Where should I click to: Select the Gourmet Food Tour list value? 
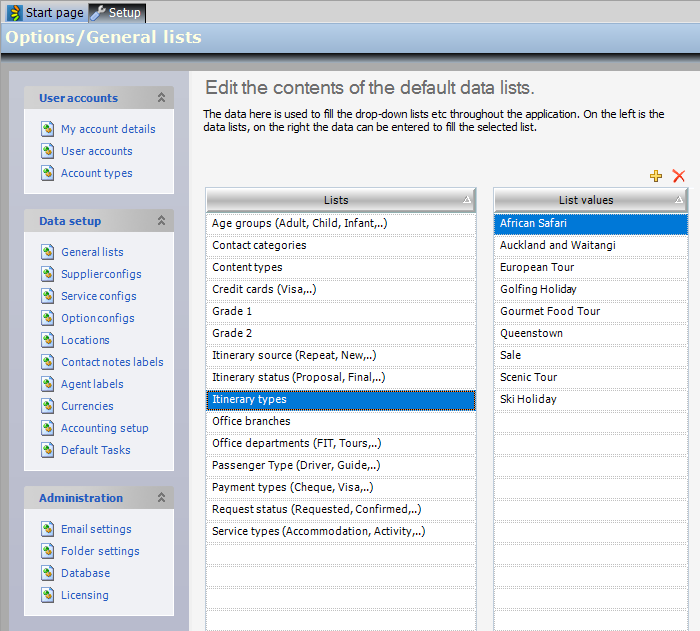tap(550, 311)
